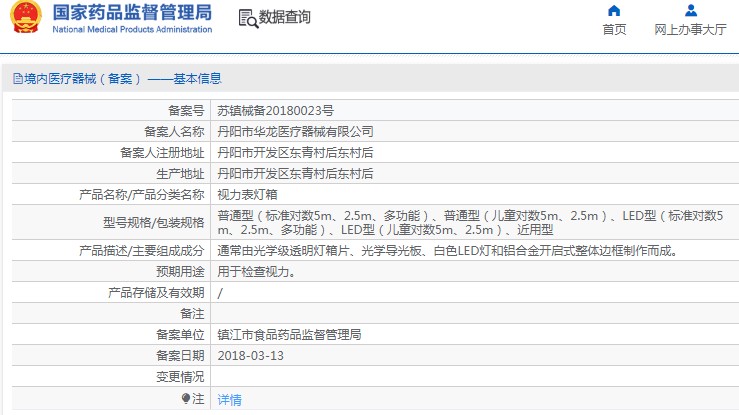
Task: Select product name 视力表灯箱
Action: (247, 195)
